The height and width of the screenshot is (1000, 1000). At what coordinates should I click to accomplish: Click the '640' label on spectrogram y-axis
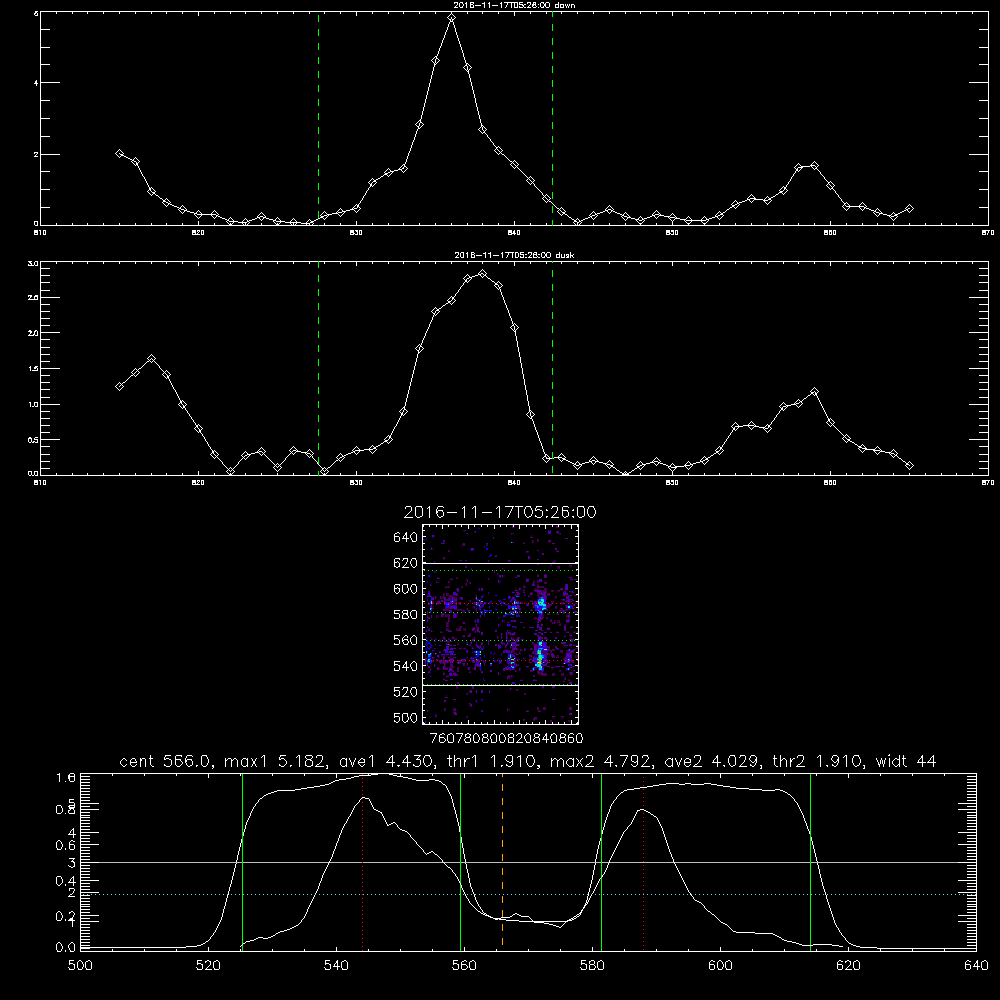[x=406, y=538]
